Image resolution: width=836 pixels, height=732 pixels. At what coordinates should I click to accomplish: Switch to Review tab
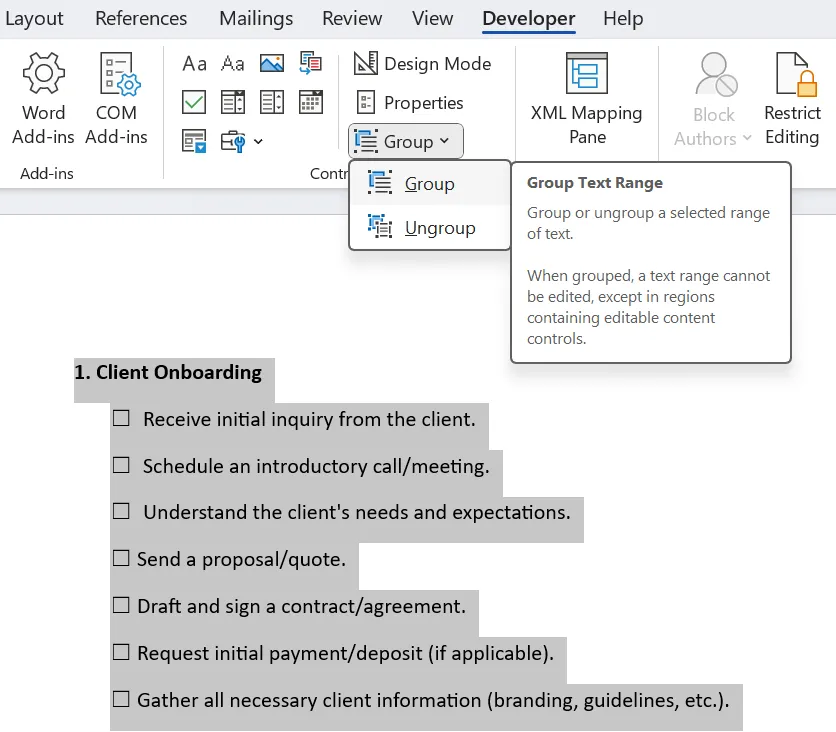(x=352, y=19)
